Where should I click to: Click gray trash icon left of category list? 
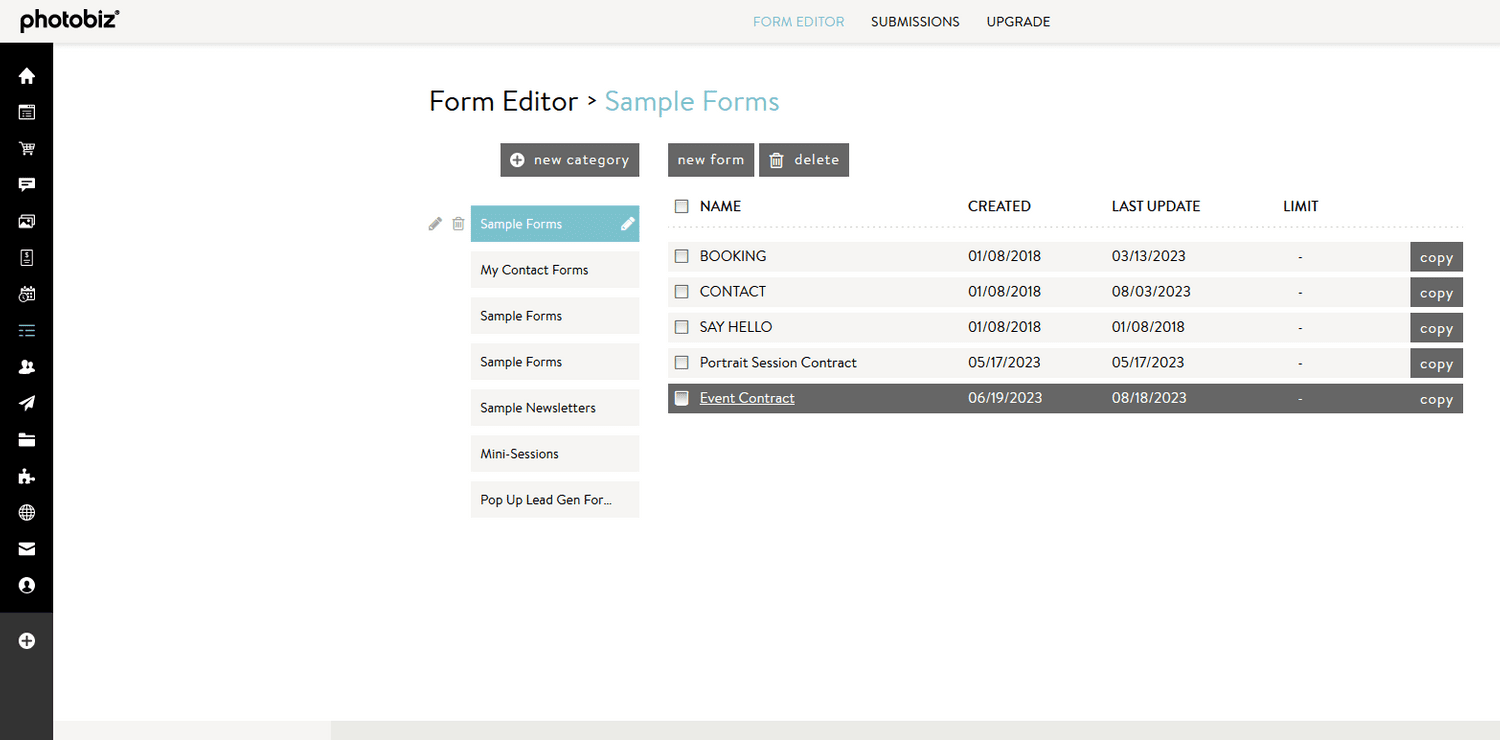point(458,224)
